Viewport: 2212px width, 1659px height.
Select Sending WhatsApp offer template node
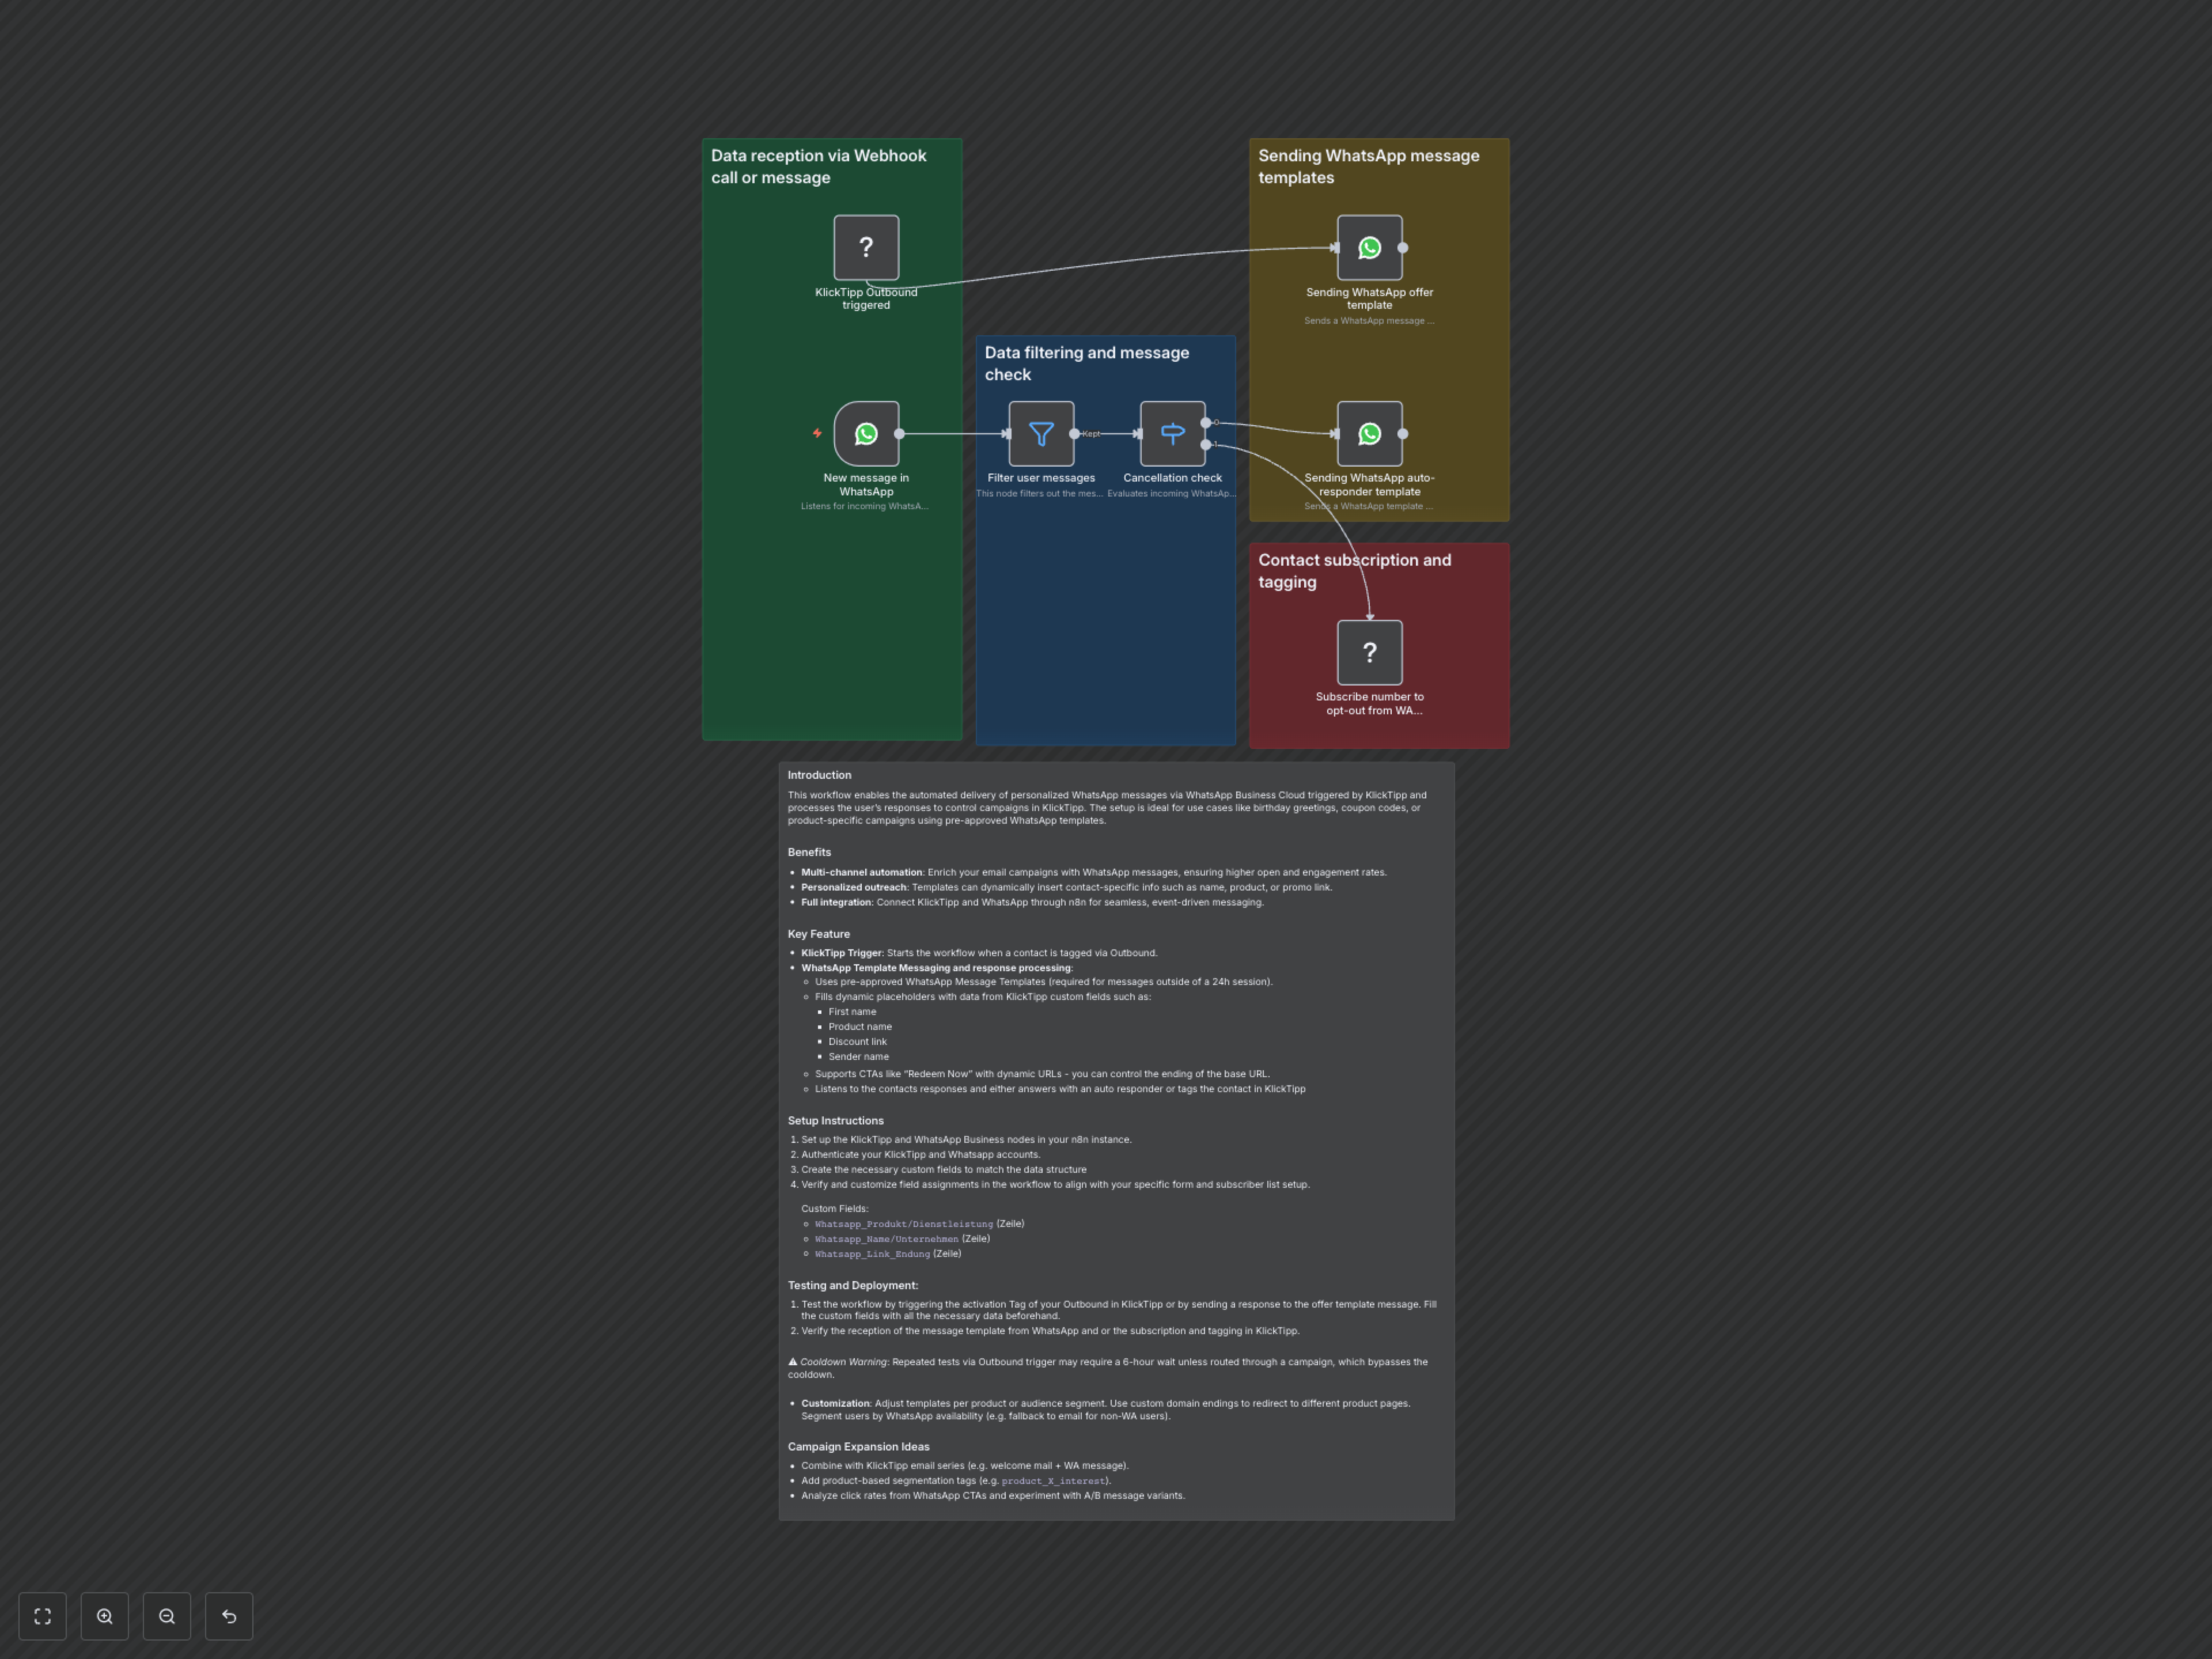[1369, 247]
